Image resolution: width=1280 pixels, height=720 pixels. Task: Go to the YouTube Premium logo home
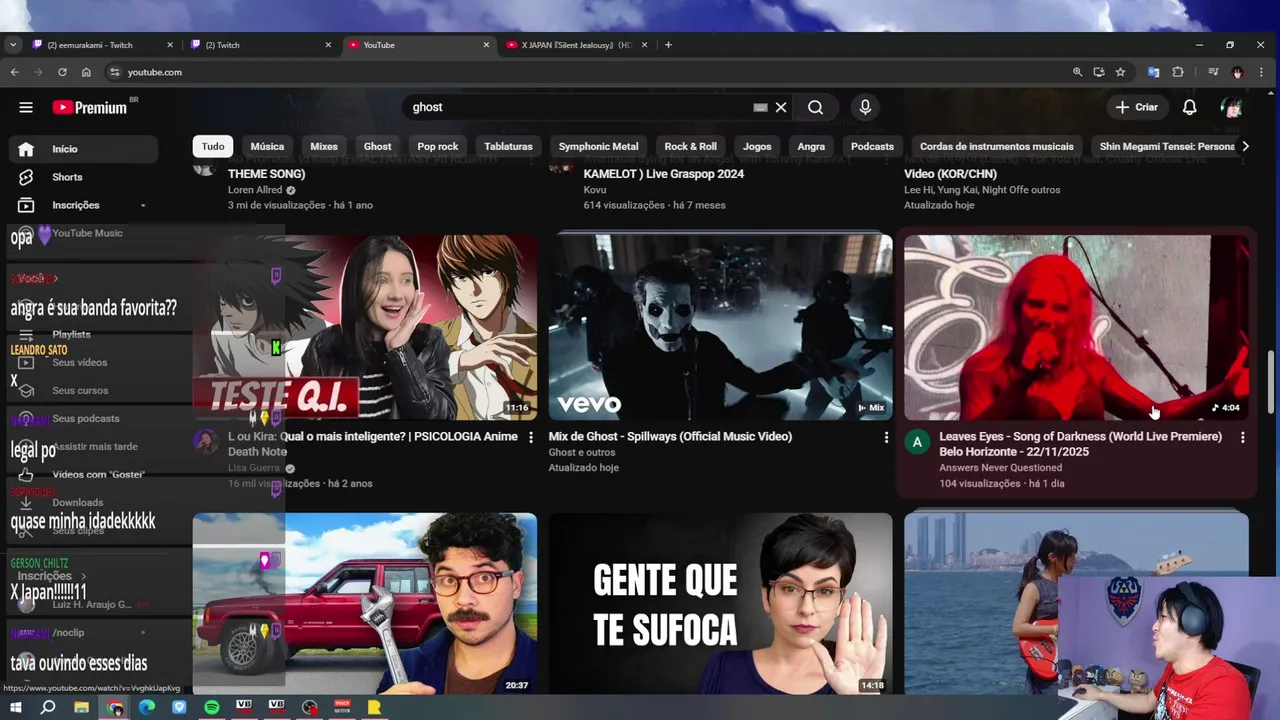(89, 107)
